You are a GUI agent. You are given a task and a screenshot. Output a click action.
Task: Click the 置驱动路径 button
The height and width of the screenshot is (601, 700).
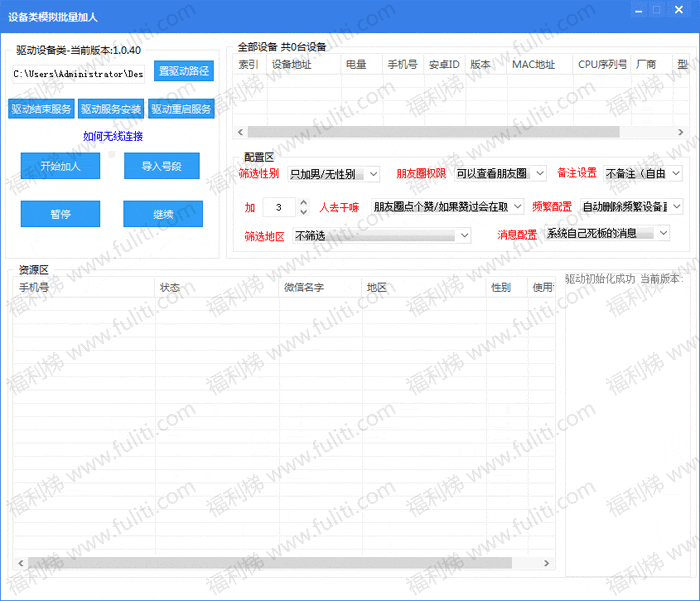pos(185,71)
